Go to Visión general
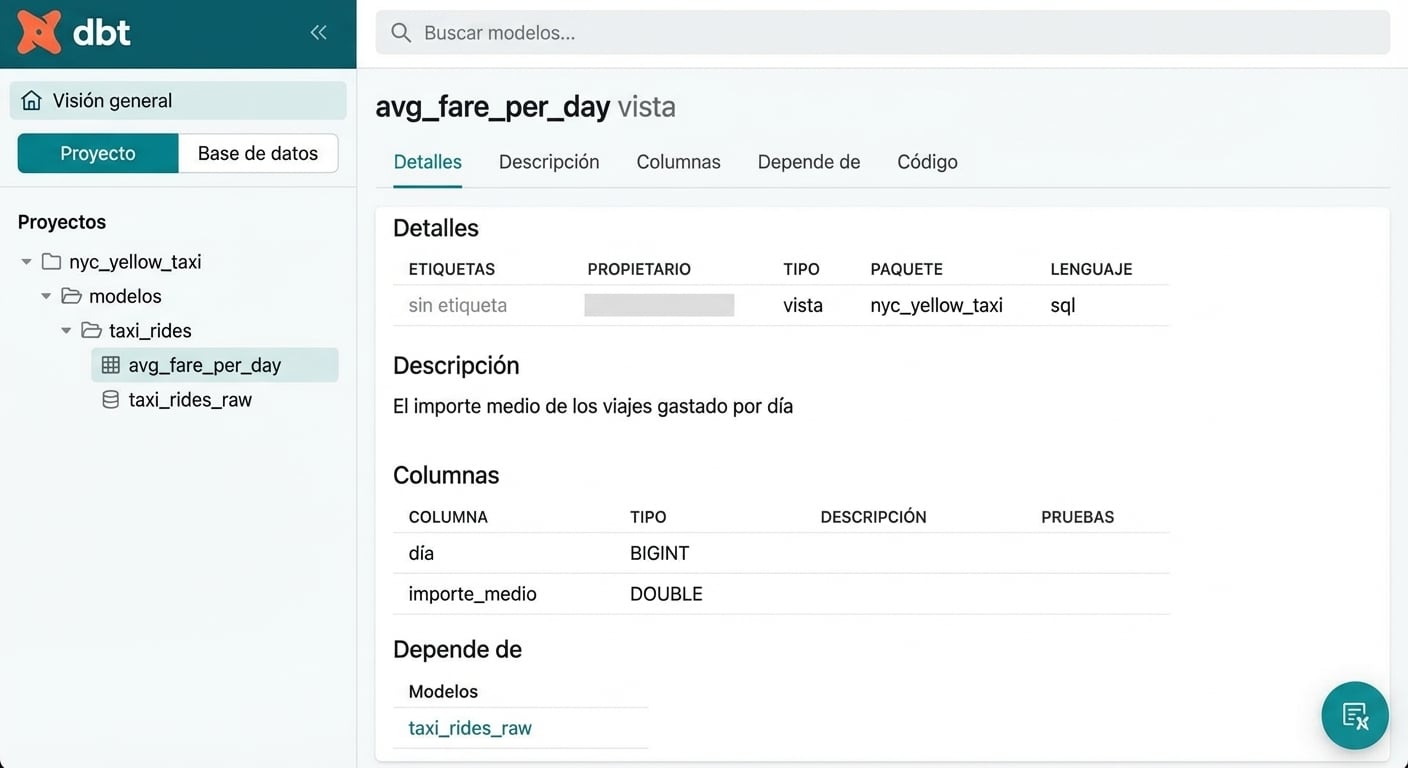Screen dimensions: 1408x768 [178, 101]
